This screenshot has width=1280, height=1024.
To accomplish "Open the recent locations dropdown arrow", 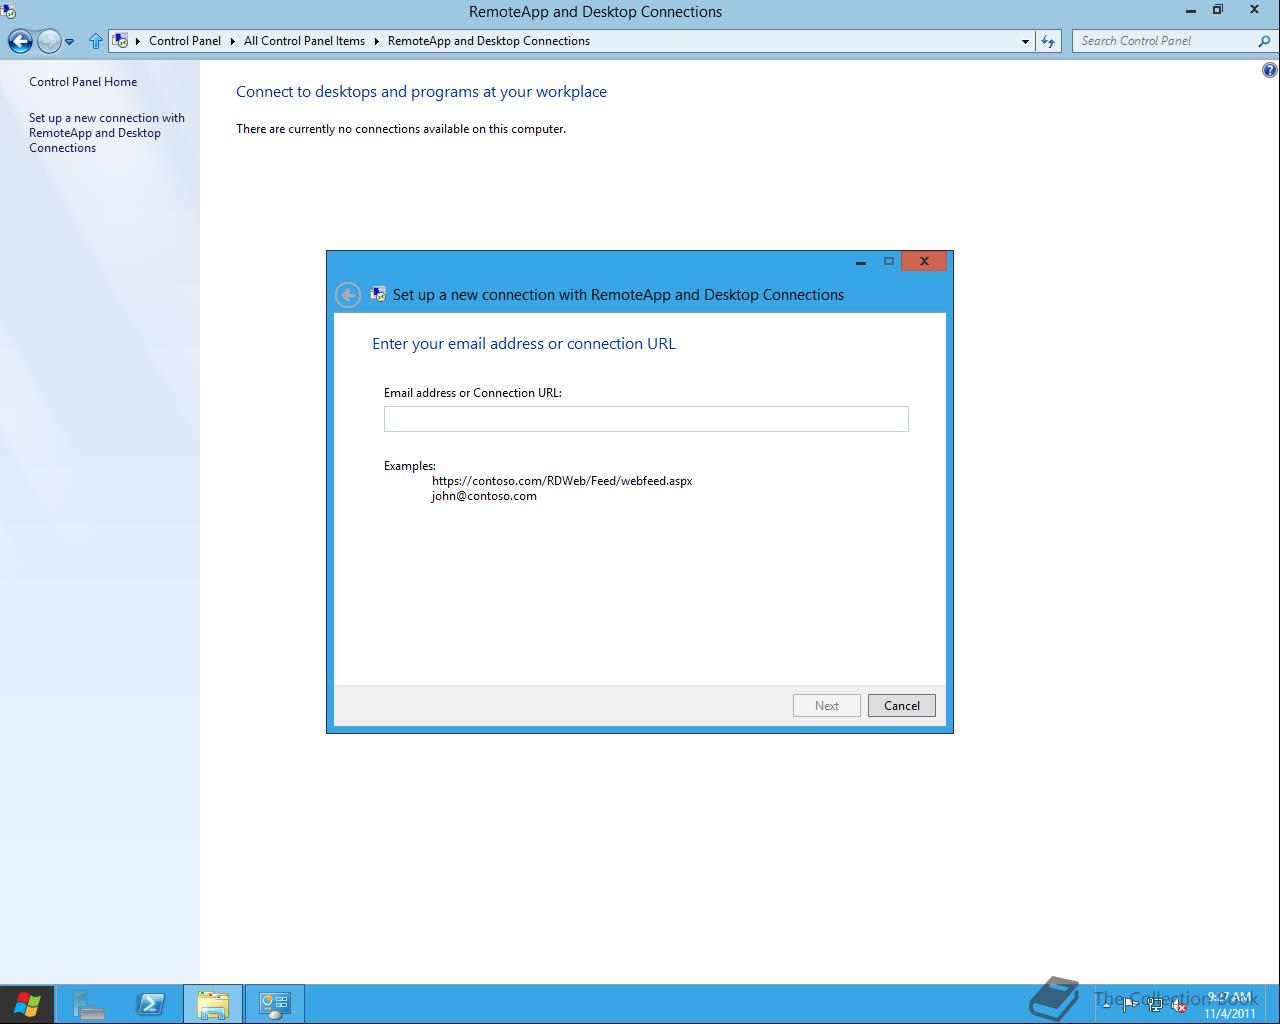I will [x=70, y=42].
